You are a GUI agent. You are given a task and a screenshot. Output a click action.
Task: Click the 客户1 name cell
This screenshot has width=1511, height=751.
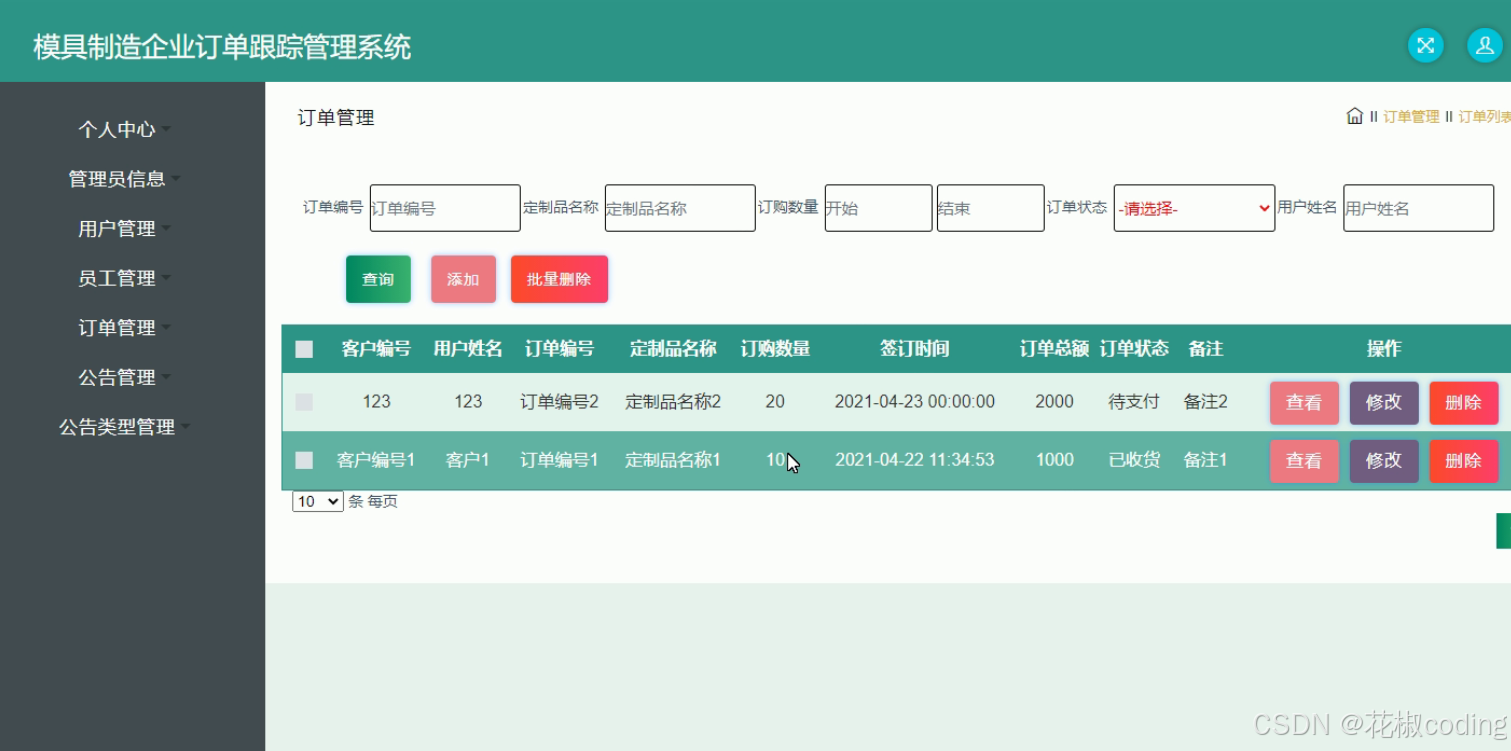pyautogui.click(x=468, y=460)
